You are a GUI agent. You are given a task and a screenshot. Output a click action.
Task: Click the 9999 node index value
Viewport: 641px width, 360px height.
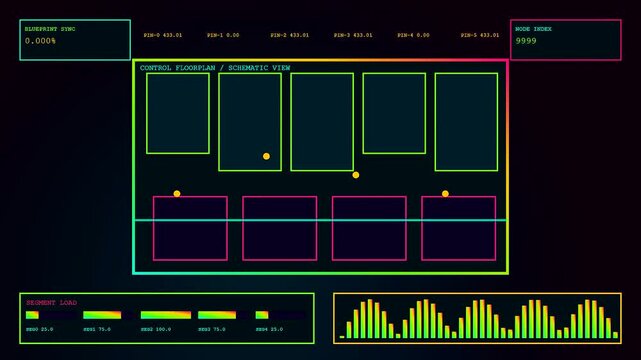[x=526, y=41]
